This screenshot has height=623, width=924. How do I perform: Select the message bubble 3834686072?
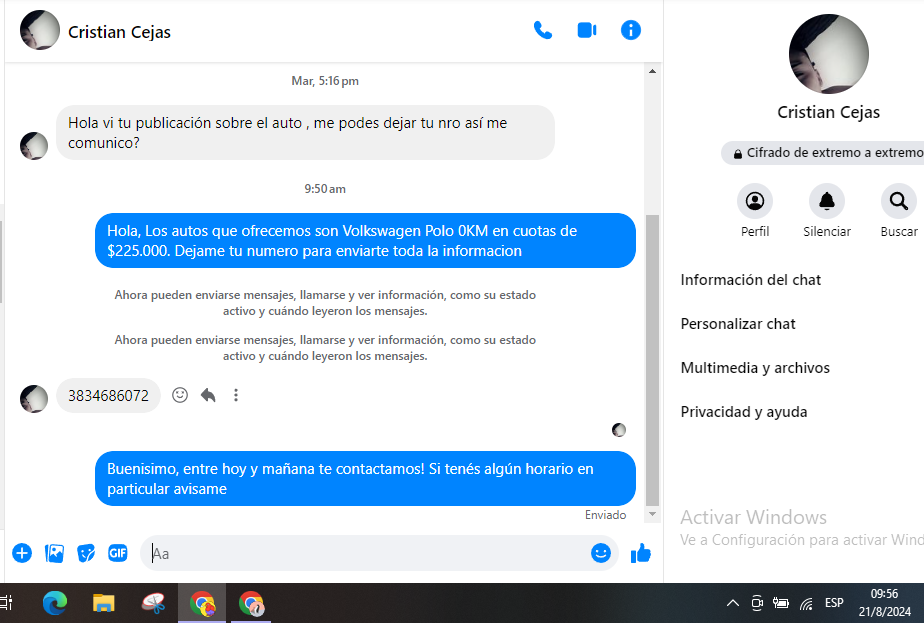point(108,395)
